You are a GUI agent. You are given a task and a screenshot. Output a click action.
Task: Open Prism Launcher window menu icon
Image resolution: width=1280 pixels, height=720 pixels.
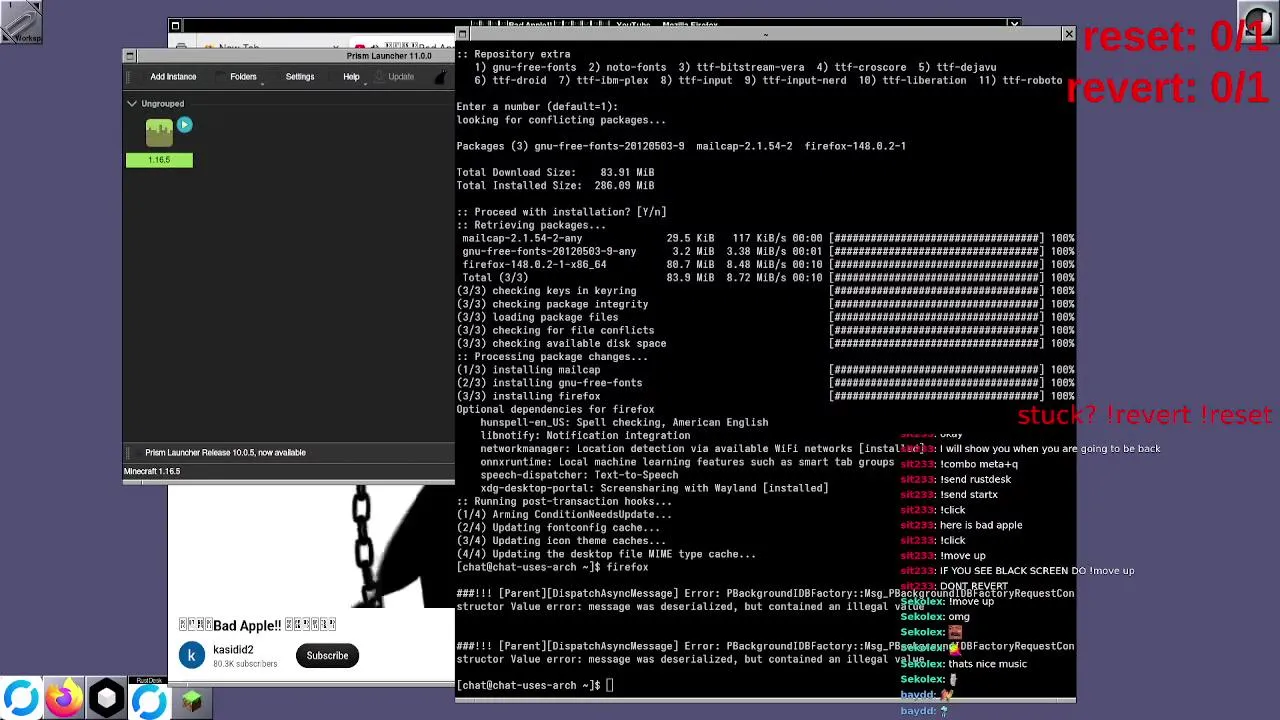[129, 56]
